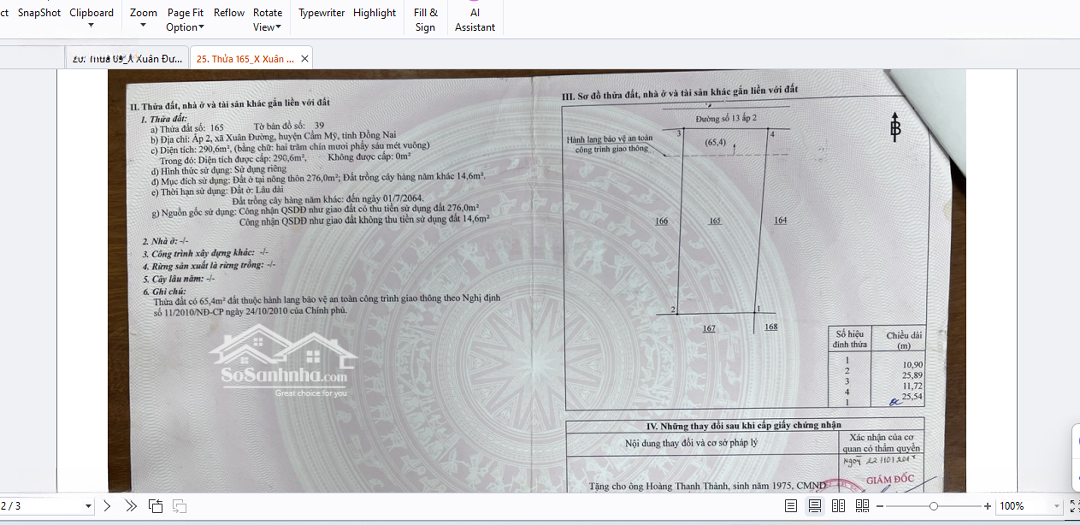
Task: Click the zoom in plus icon
Action: coord(988,506)
